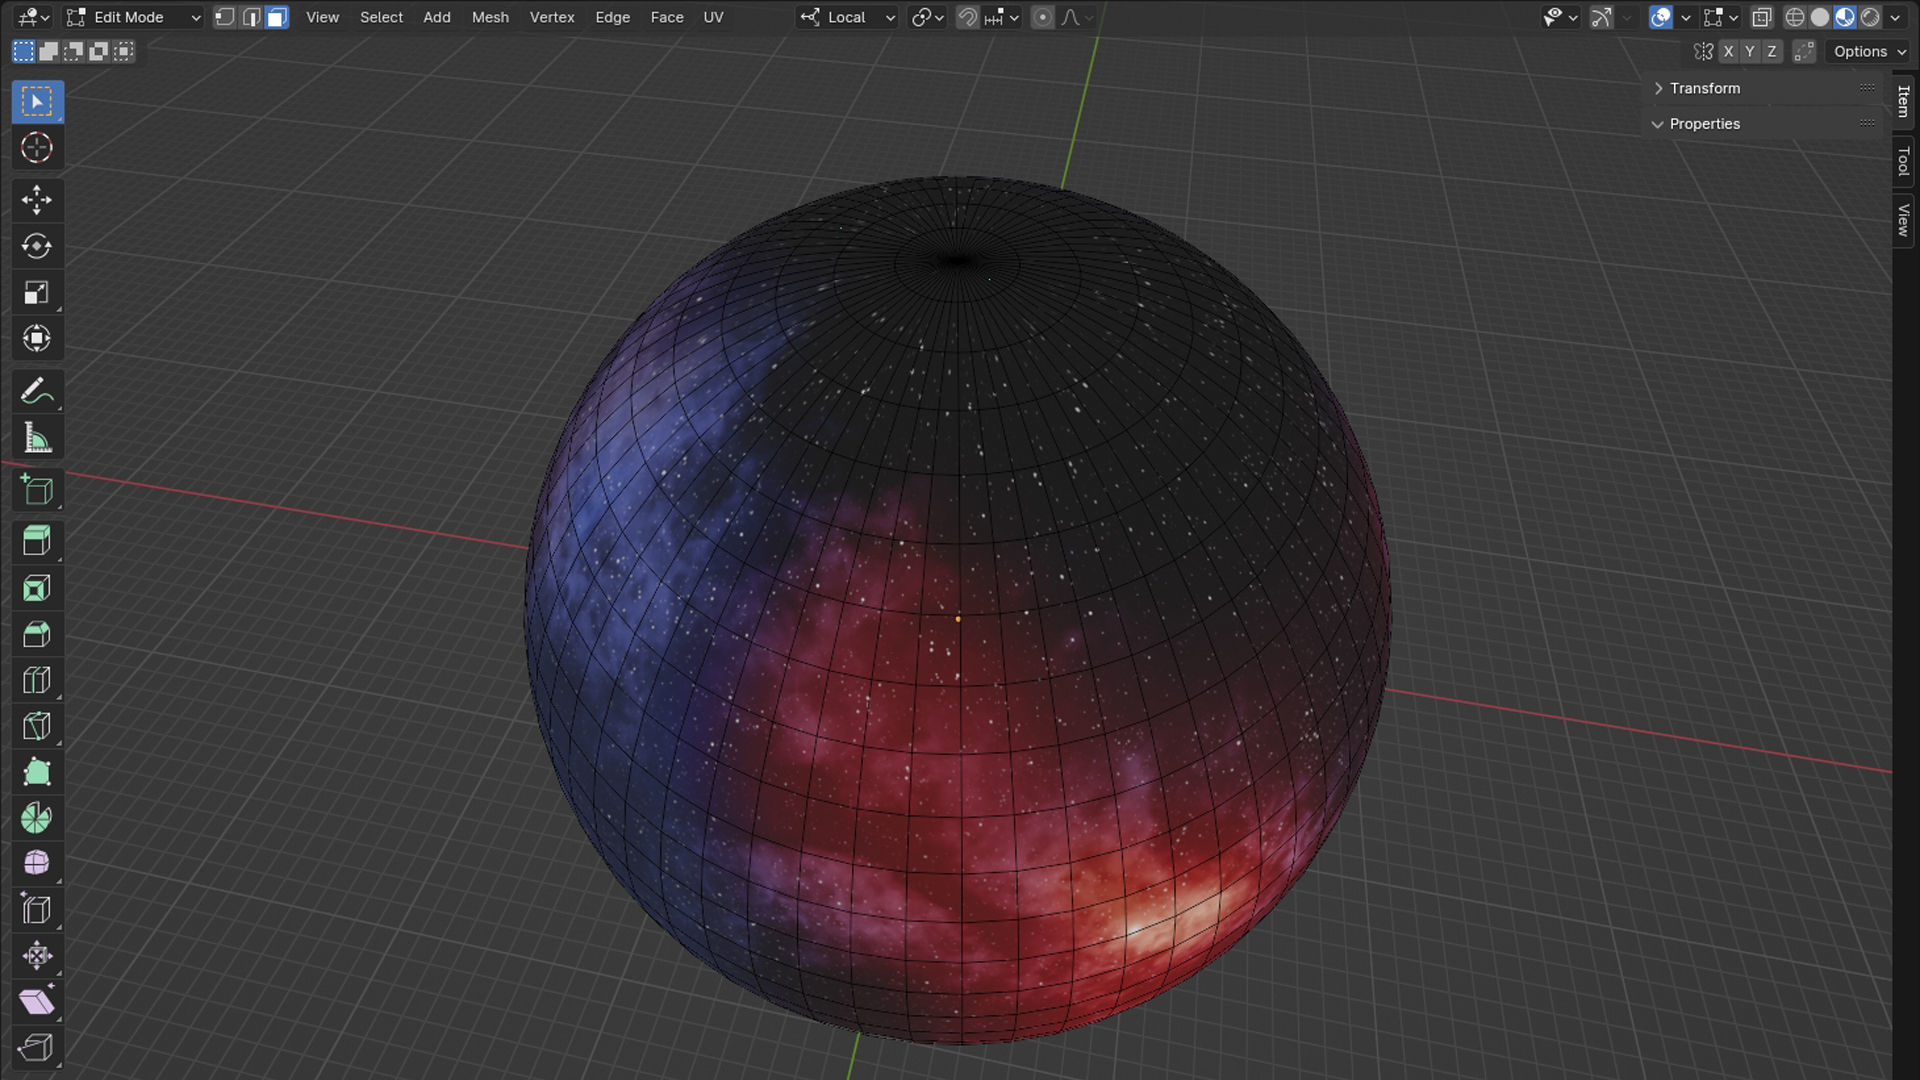Open the editor type dropdown
1920x1080 pixels.
33,17
